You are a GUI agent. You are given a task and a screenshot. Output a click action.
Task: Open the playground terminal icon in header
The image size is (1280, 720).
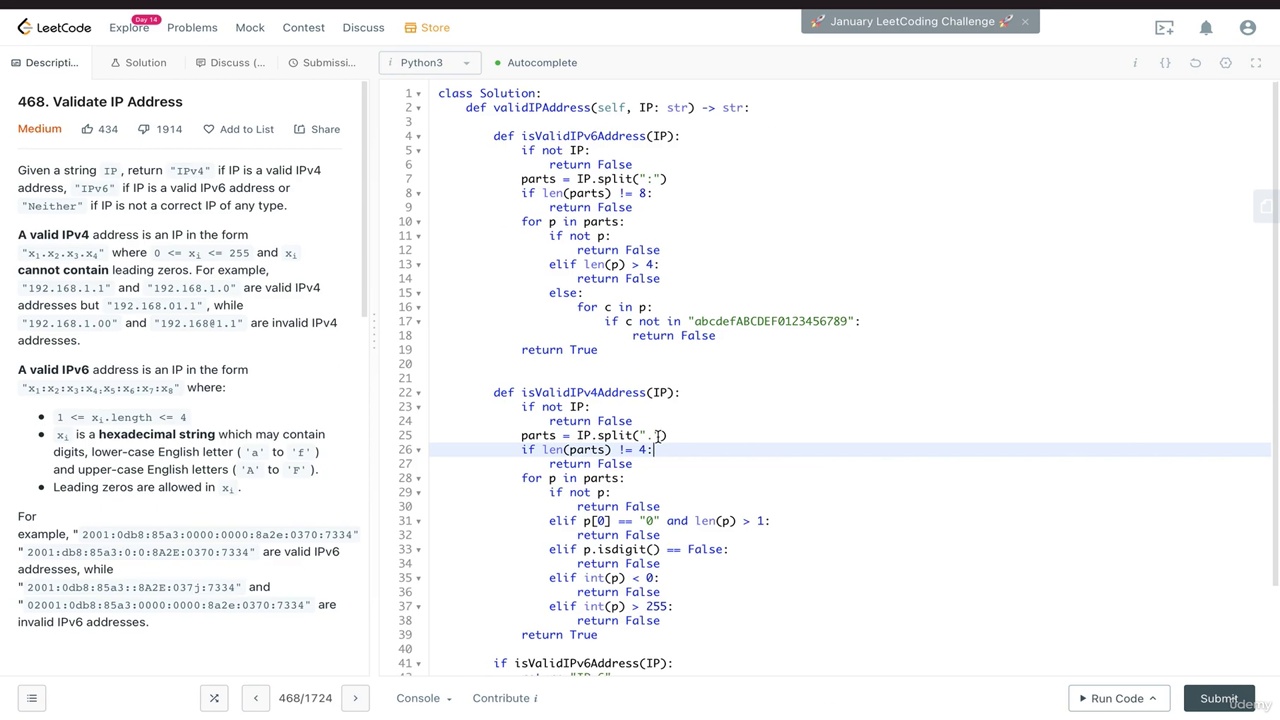click(x=1164, y=28)
